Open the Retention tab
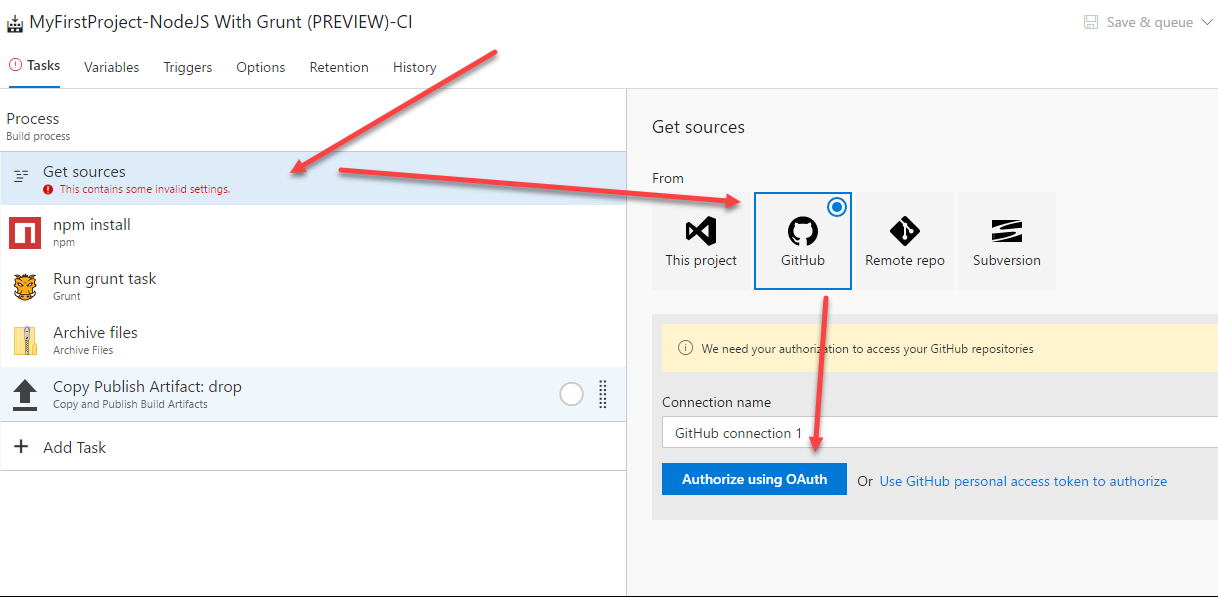The width and height of the screenshot is (1218, 597). click(x=339, y=67)
